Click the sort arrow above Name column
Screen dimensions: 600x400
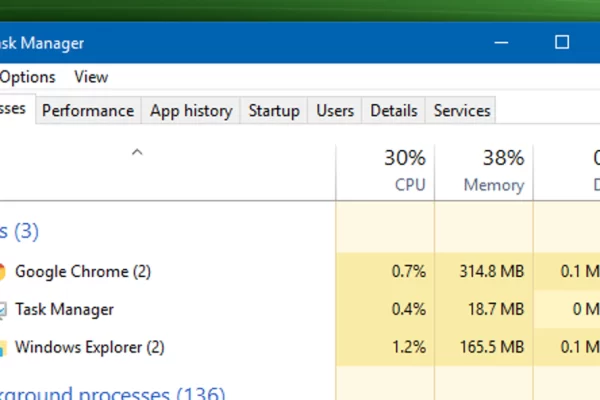(x=137, y=152)
